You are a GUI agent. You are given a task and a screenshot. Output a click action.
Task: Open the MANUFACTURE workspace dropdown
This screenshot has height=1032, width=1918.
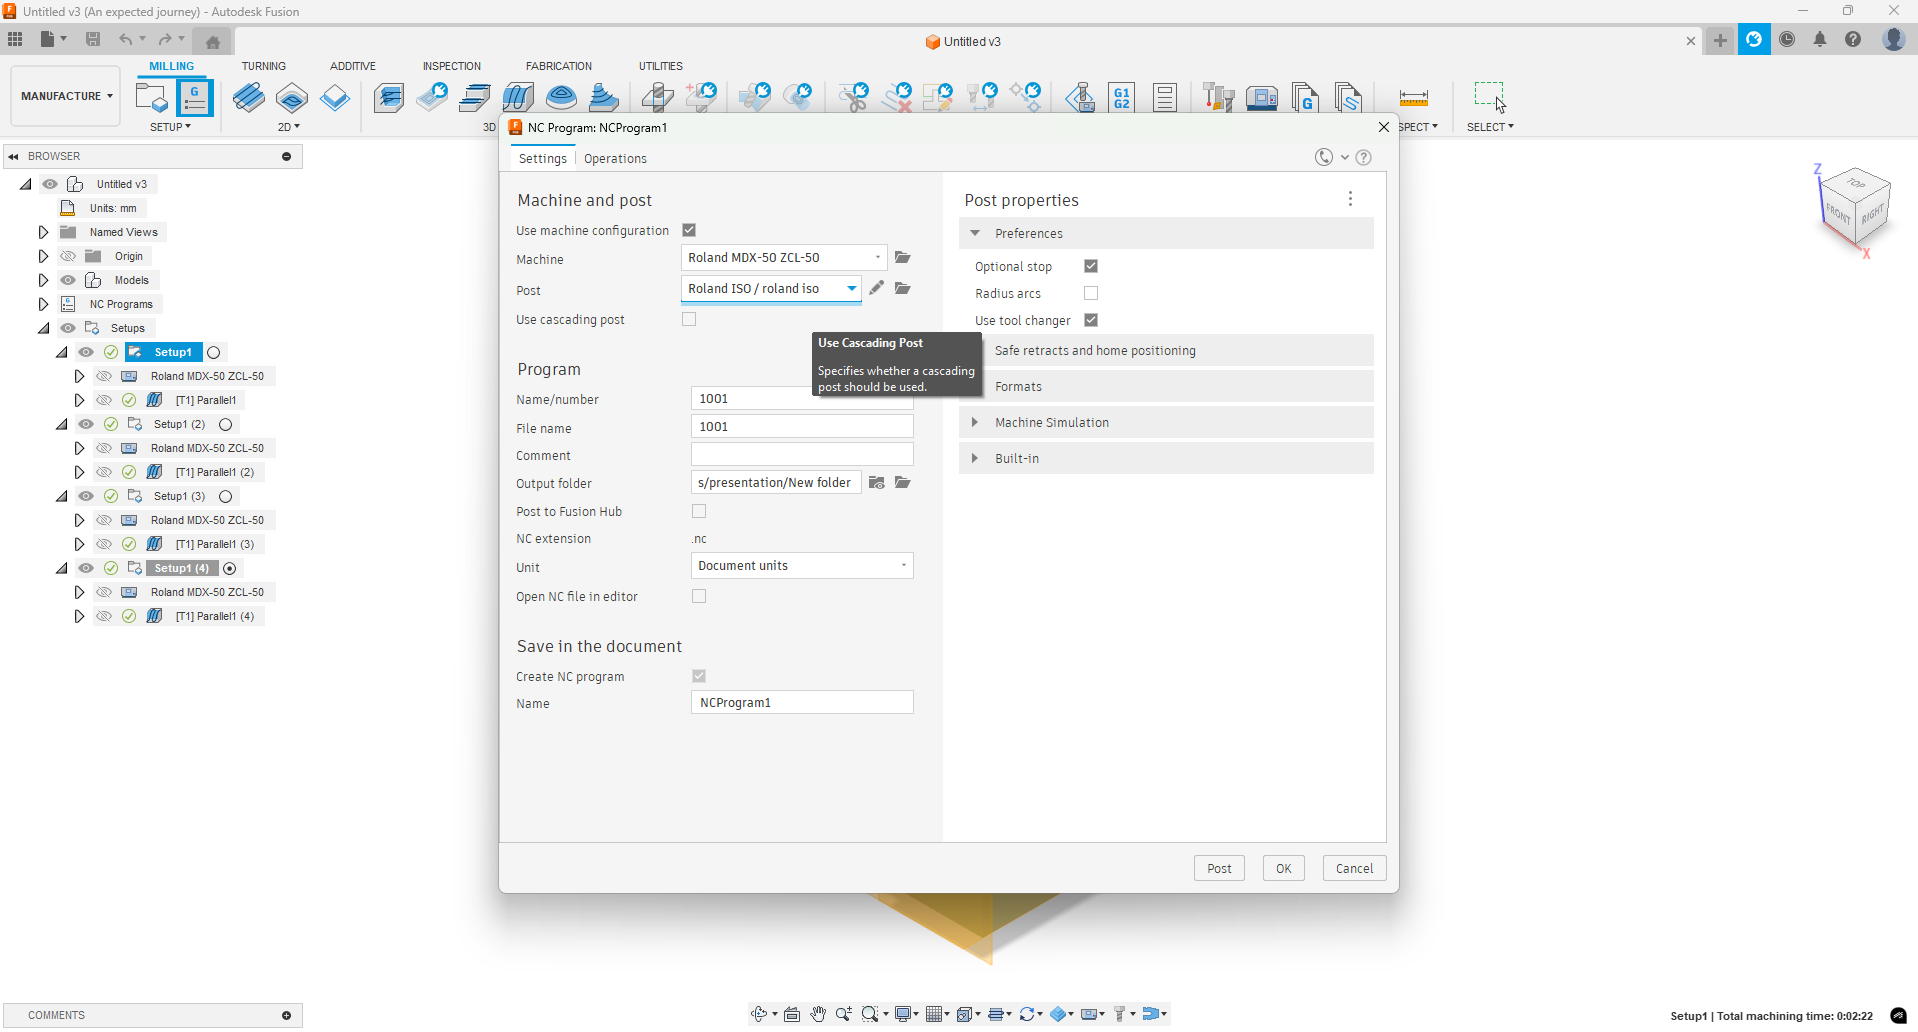click(x=67, y=96)
